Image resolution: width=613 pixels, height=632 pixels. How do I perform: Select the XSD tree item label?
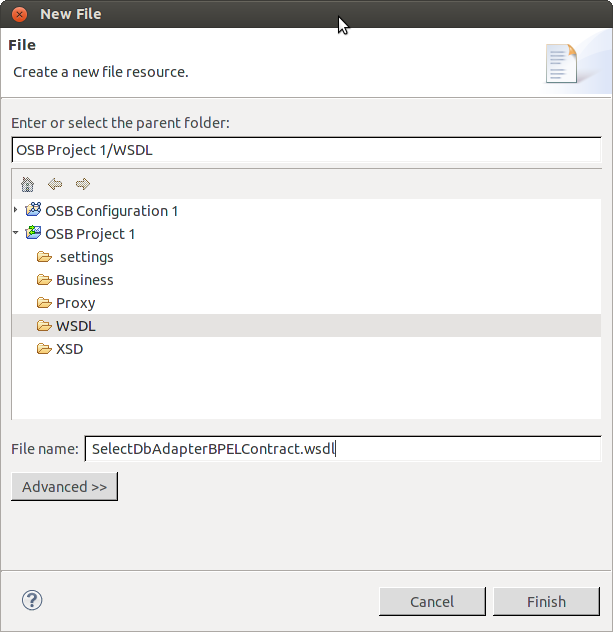click(70, 349)
